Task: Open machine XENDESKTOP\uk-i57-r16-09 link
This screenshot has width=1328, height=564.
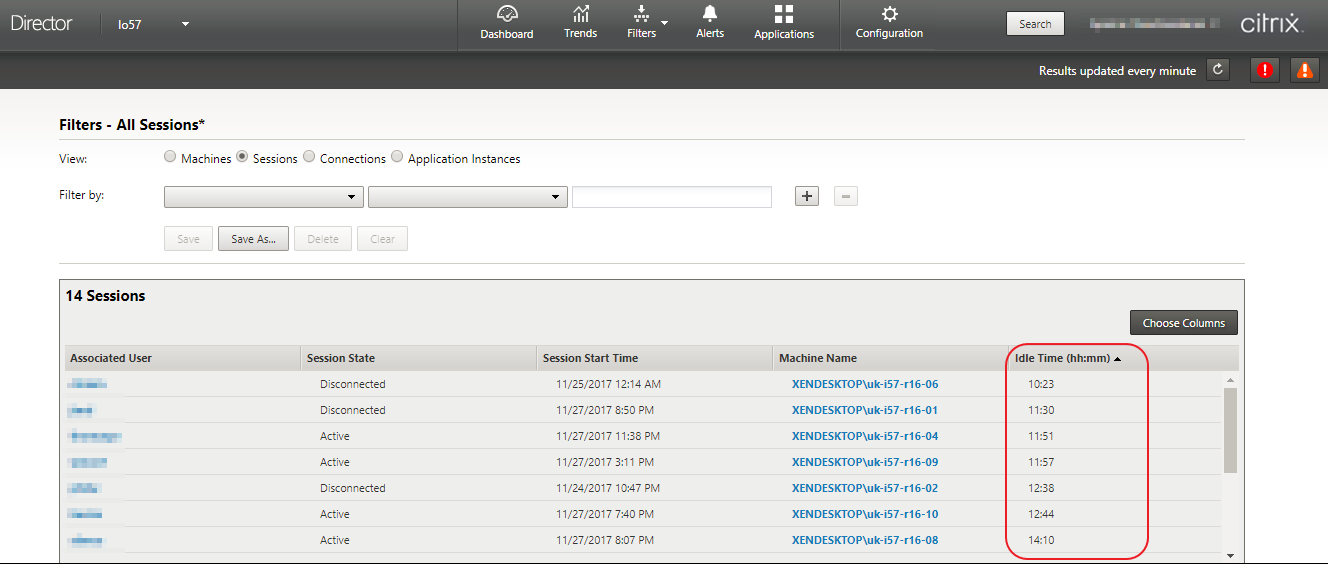Action: pos(865,462)
